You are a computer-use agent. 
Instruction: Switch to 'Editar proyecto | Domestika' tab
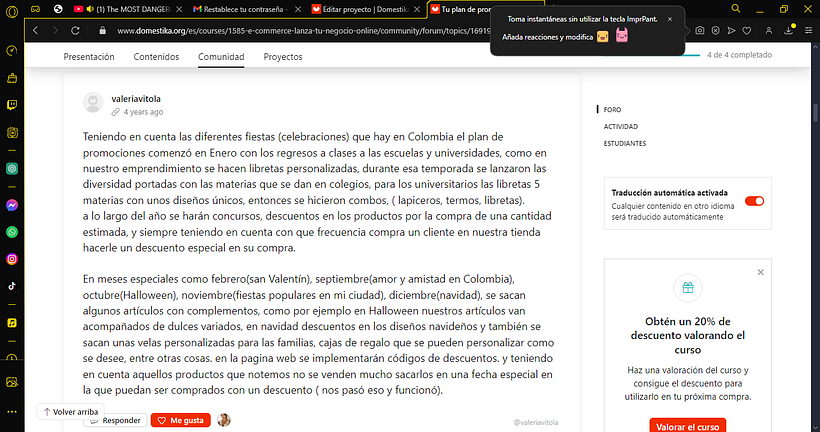(365, 9)
